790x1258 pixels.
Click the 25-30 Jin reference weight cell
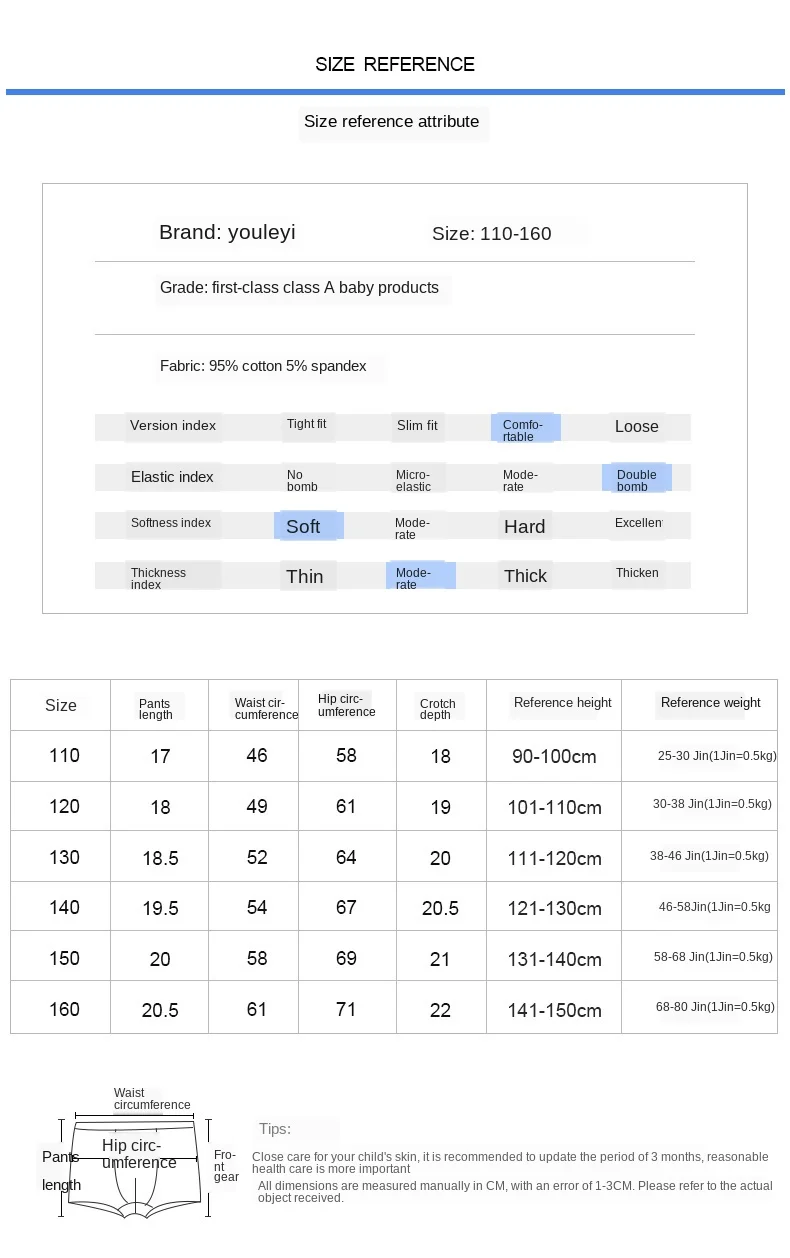716,756
